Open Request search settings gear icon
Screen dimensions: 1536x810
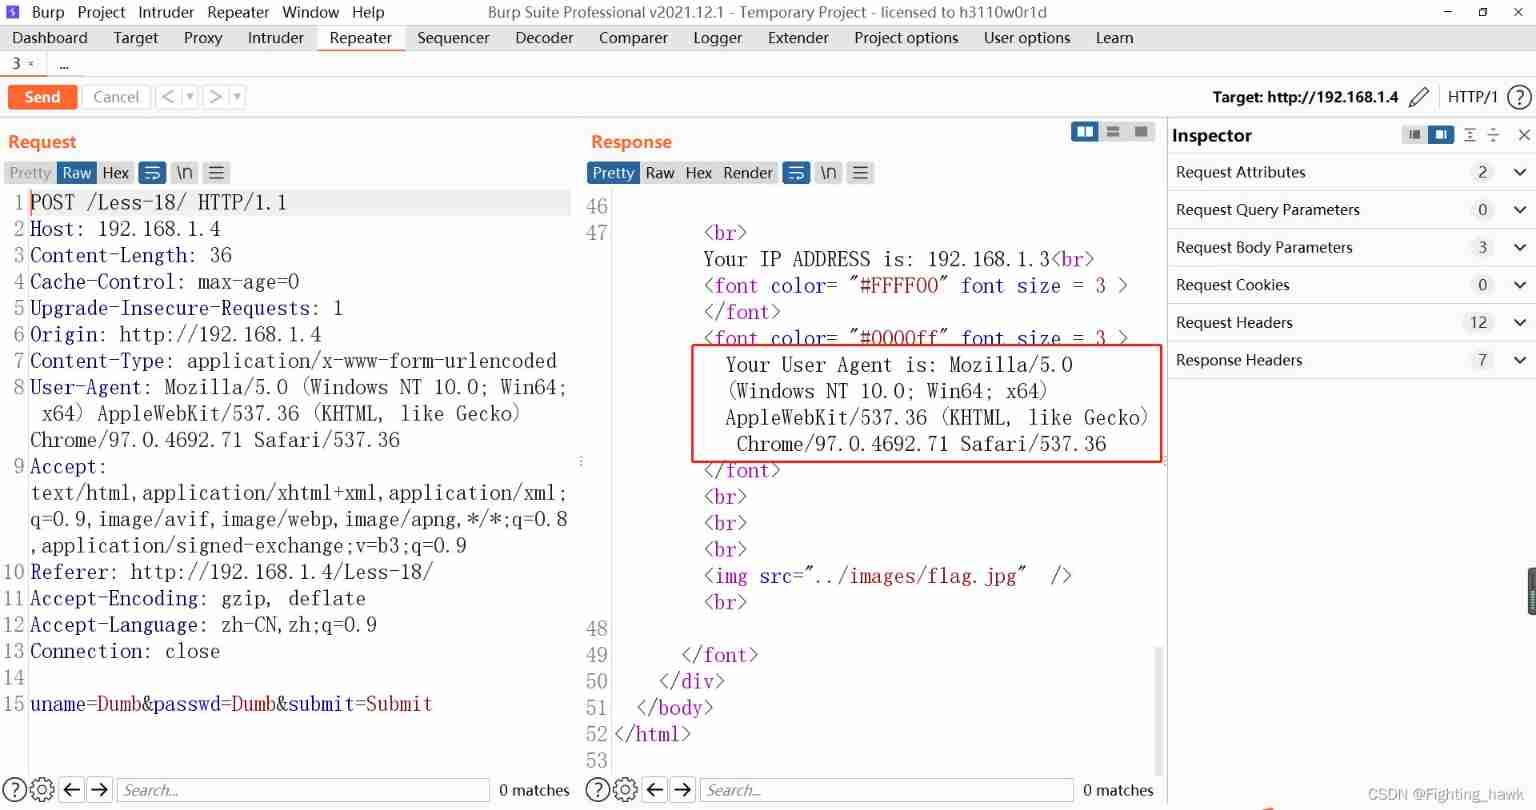[42, 790]
